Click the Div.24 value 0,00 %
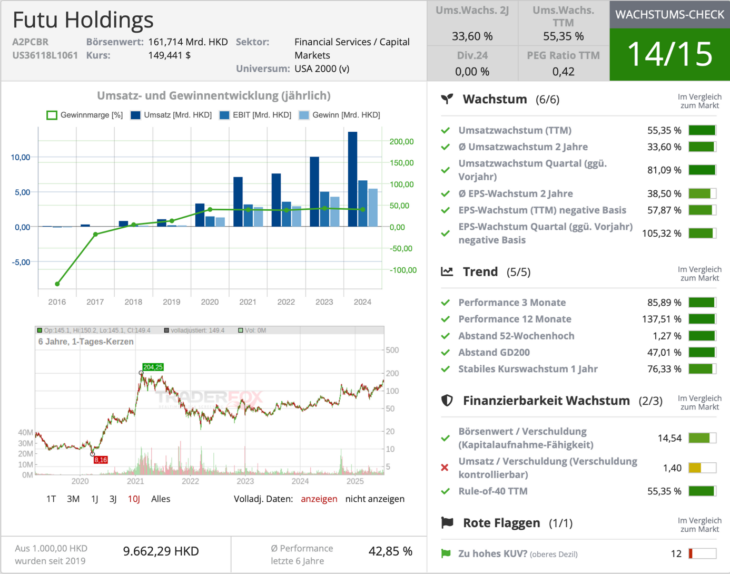 (472, 72)
